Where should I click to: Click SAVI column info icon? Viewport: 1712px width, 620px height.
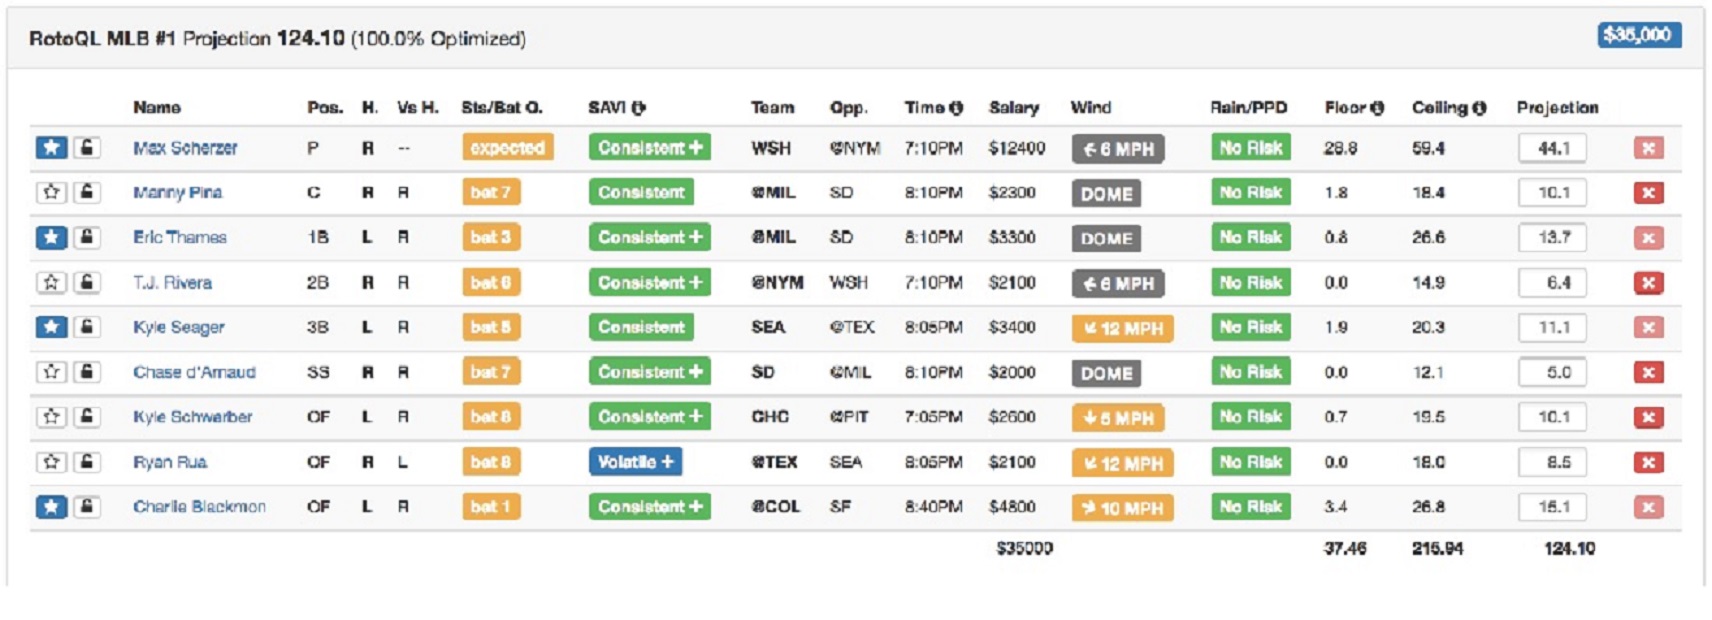pyautogui.click(x=638, y=108)
